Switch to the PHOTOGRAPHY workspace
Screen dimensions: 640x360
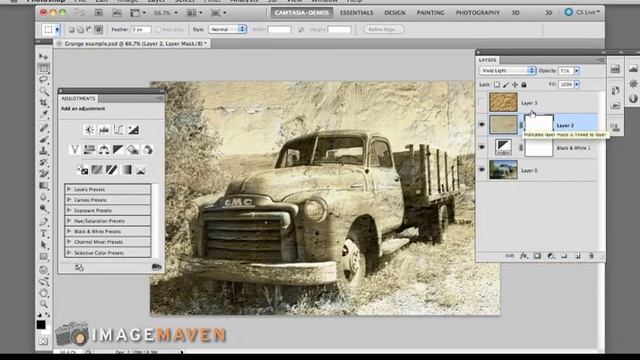click(x=478, y=13)
